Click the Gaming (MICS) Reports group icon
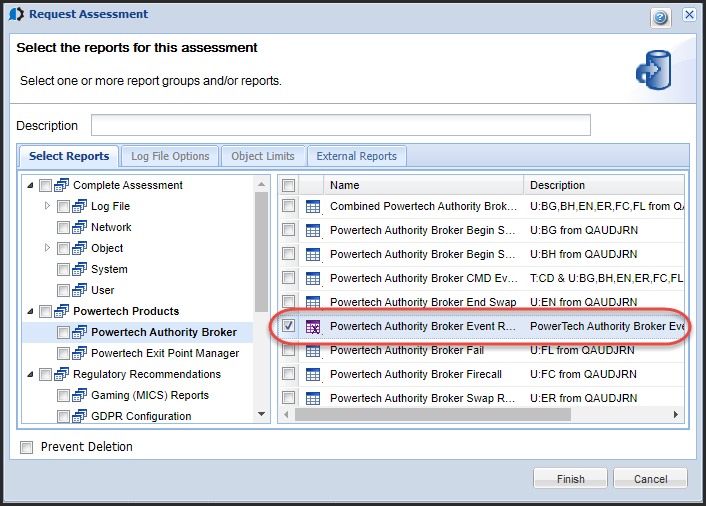706x506 pixels. (80, 395)
